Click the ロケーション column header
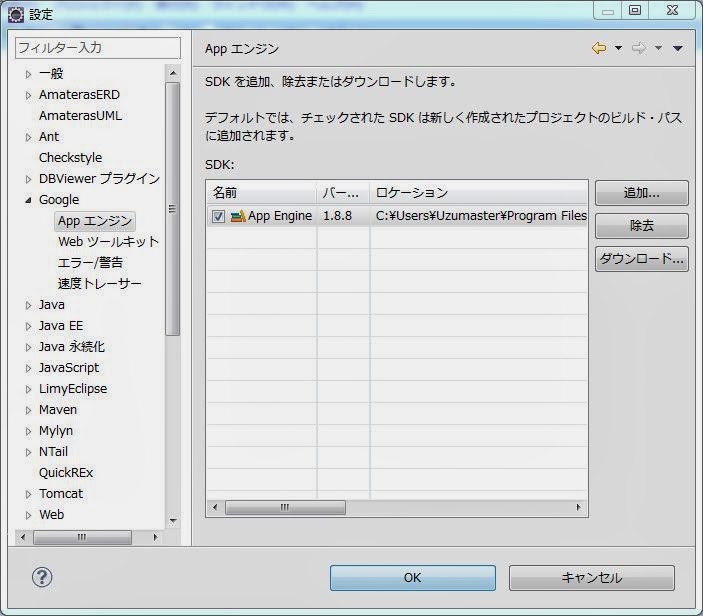703x616 pixels. 479,193
